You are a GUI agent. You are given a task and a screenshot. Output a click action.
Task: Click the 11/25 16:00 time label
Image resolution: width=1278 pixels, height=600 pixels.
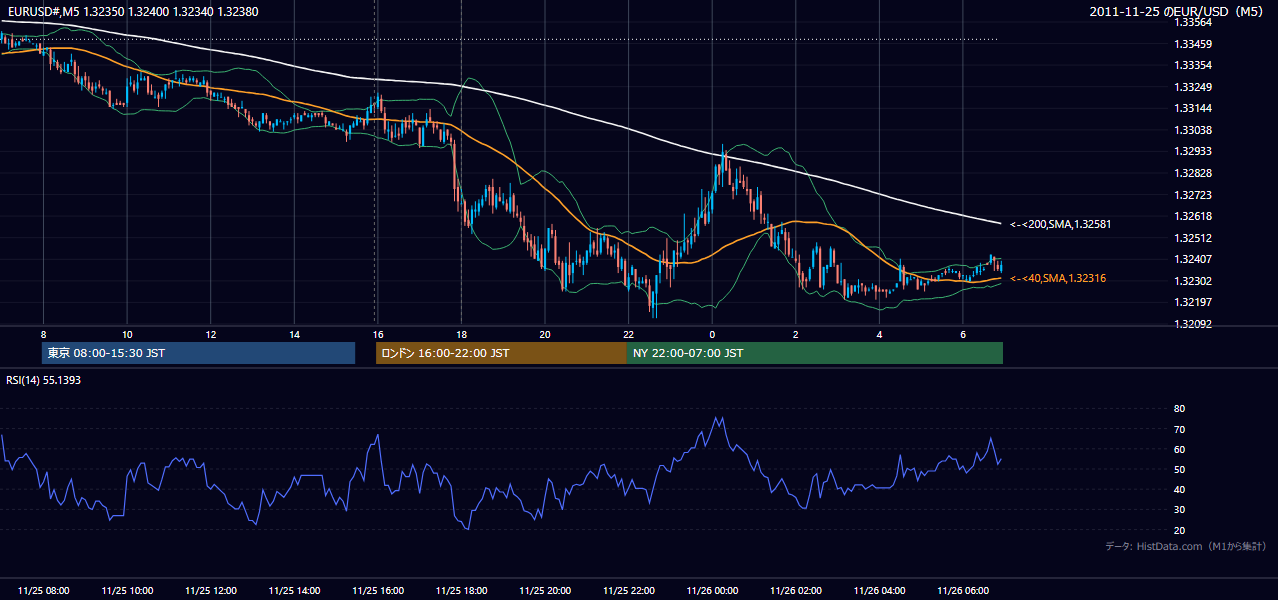click(x=378, y=591)
